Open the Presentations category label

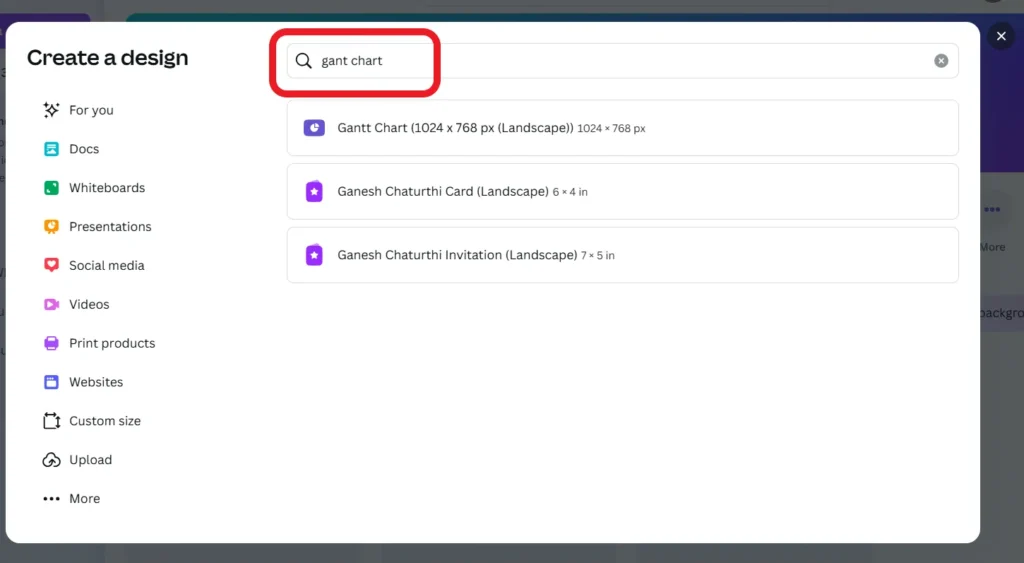point(110,227)
